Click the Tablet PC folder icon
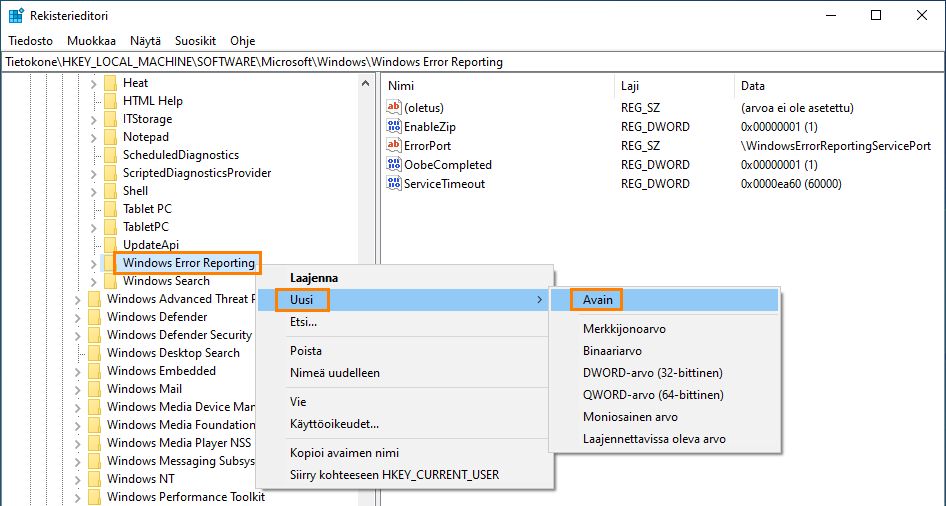The width and height of the screenshot is (946, 506). tap(110, 209)
